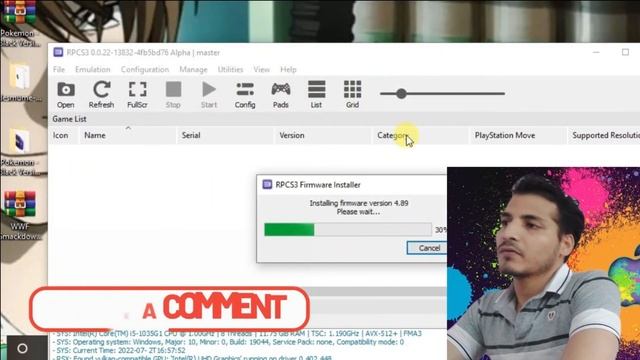Open the Configuration menu
The height and width of the screenshot is (360, 640).
coord(145,69)
